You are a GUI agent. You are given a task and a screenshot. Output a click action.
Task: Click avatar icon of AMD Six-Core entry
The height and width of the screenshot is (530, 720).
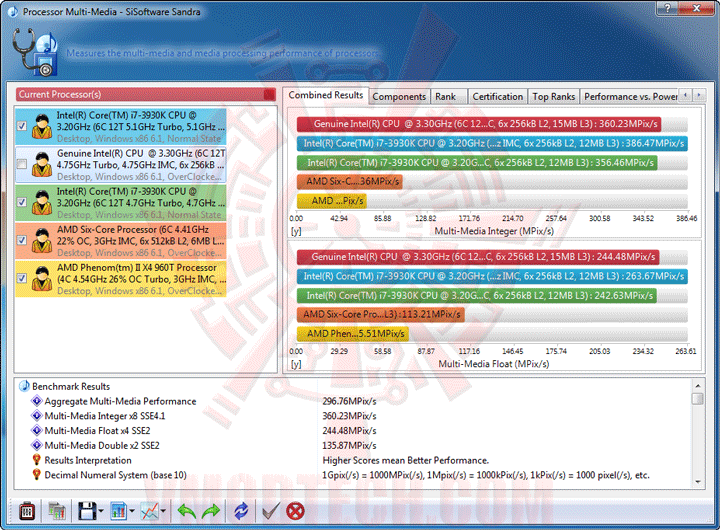click(x=42, y=241)
